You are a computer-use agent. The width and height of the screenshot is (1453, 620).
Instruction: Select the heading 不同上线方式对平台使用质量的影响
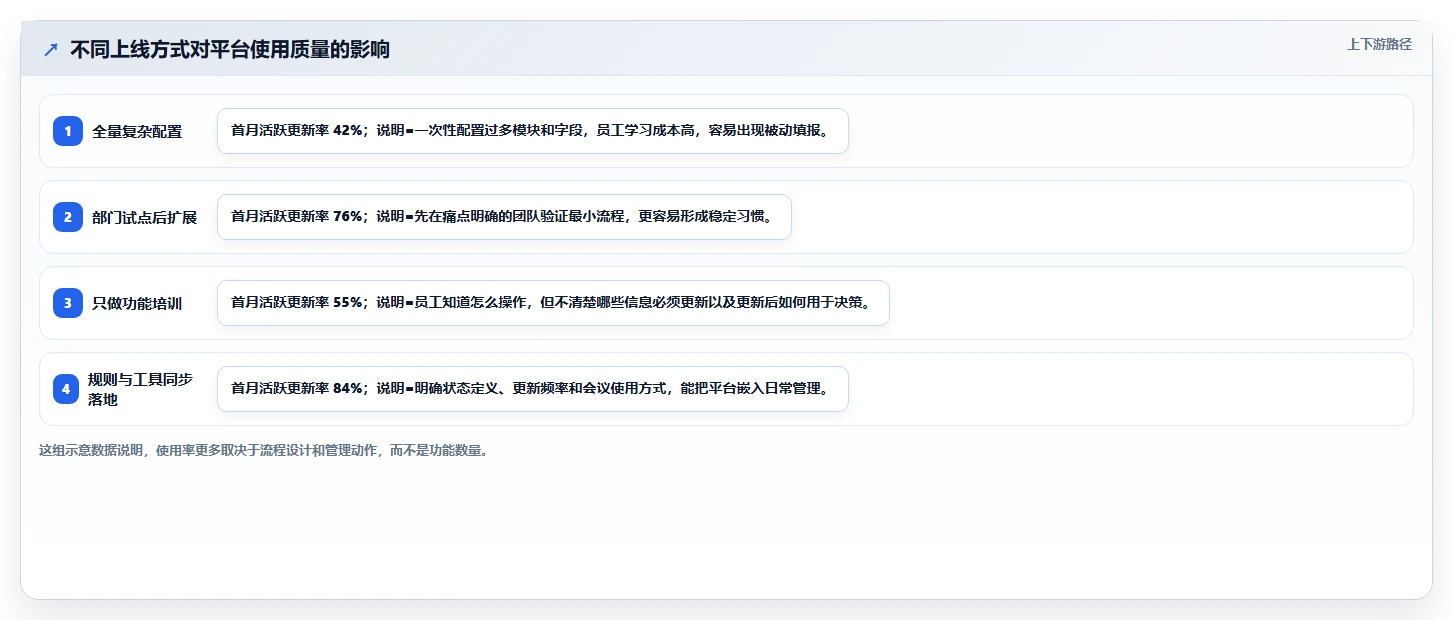point(230,49)
